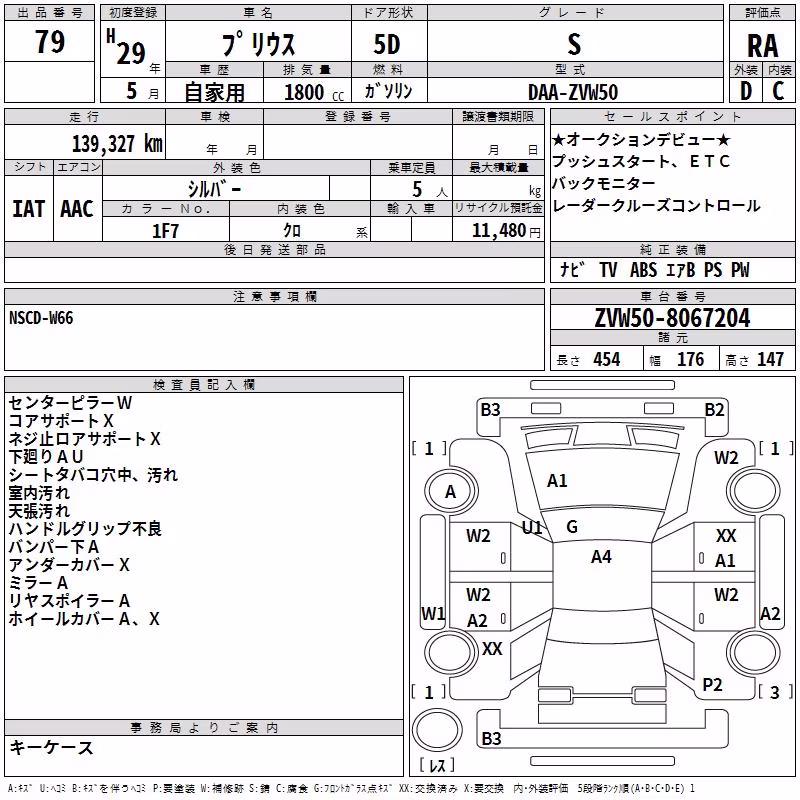This screenshot has width=800, height=800.
Task: Select the P2 mark on the diagram
Action: [x=712, y=685]
